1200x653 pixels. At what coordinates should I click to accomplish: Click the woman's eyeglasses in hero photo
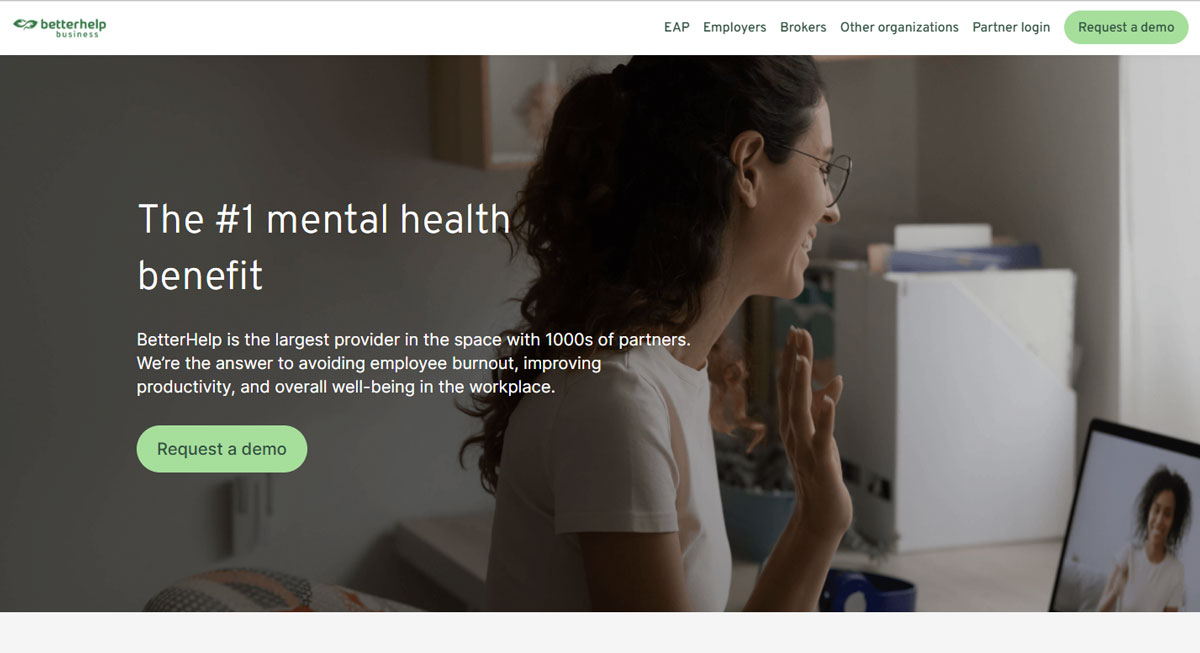825,174
